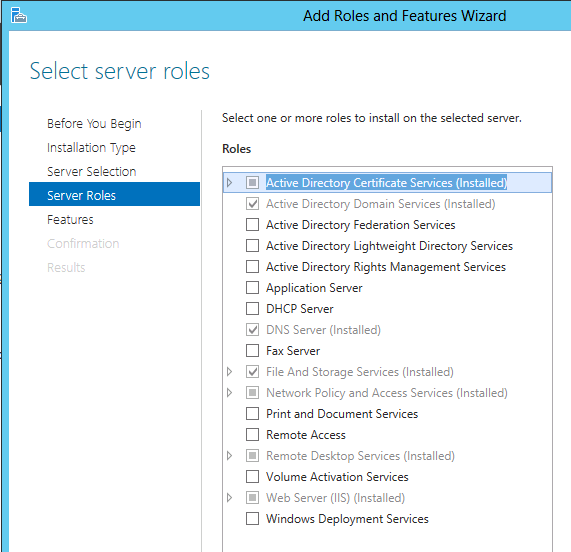Viewport: 571px width, 552px height.
Task: Enable the DHCP Server checkbox
Action: tap(252, 309)
